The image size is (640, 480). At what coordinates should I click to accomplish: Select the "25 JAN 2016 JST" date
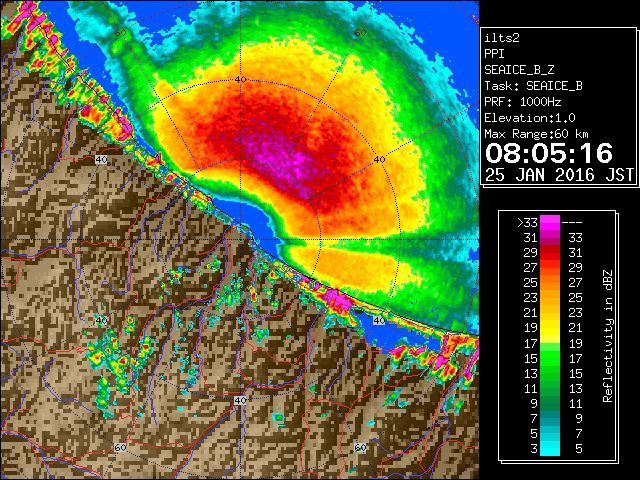559,175
